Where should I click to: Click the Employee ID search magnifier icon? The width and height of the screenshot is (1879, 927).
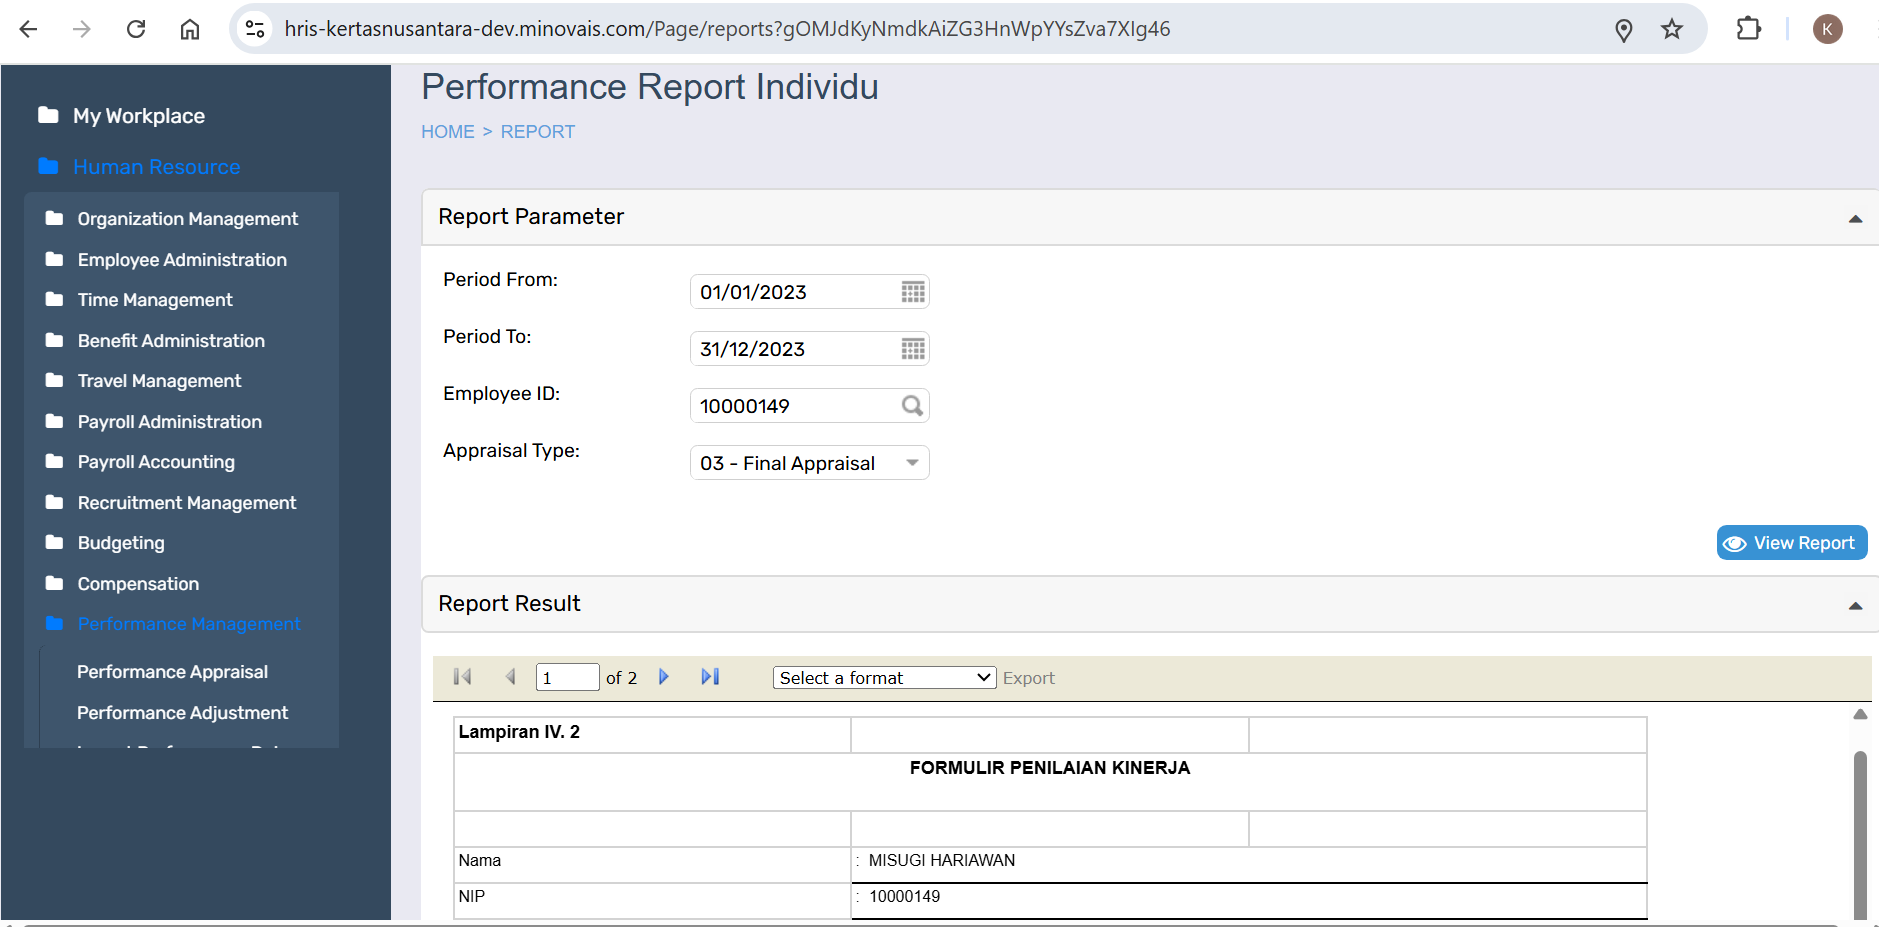click(x=912, y=406)
